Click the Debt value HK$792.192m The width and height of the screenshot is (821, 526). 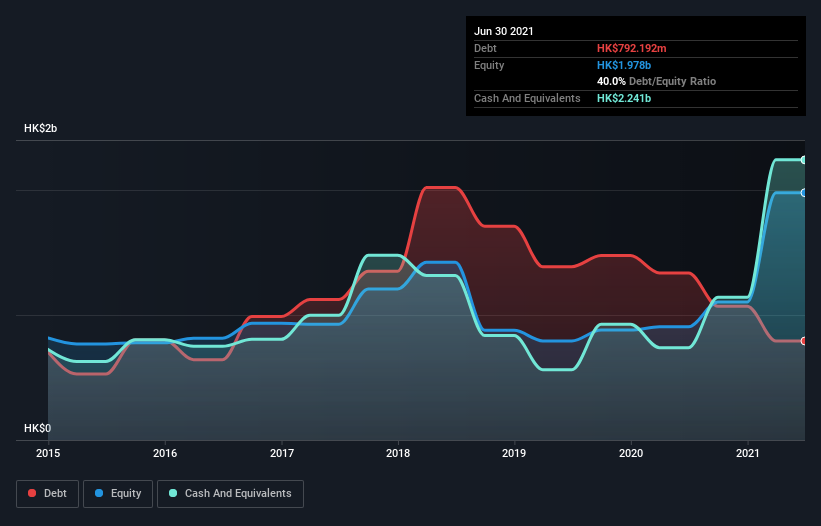click(631, 48)
